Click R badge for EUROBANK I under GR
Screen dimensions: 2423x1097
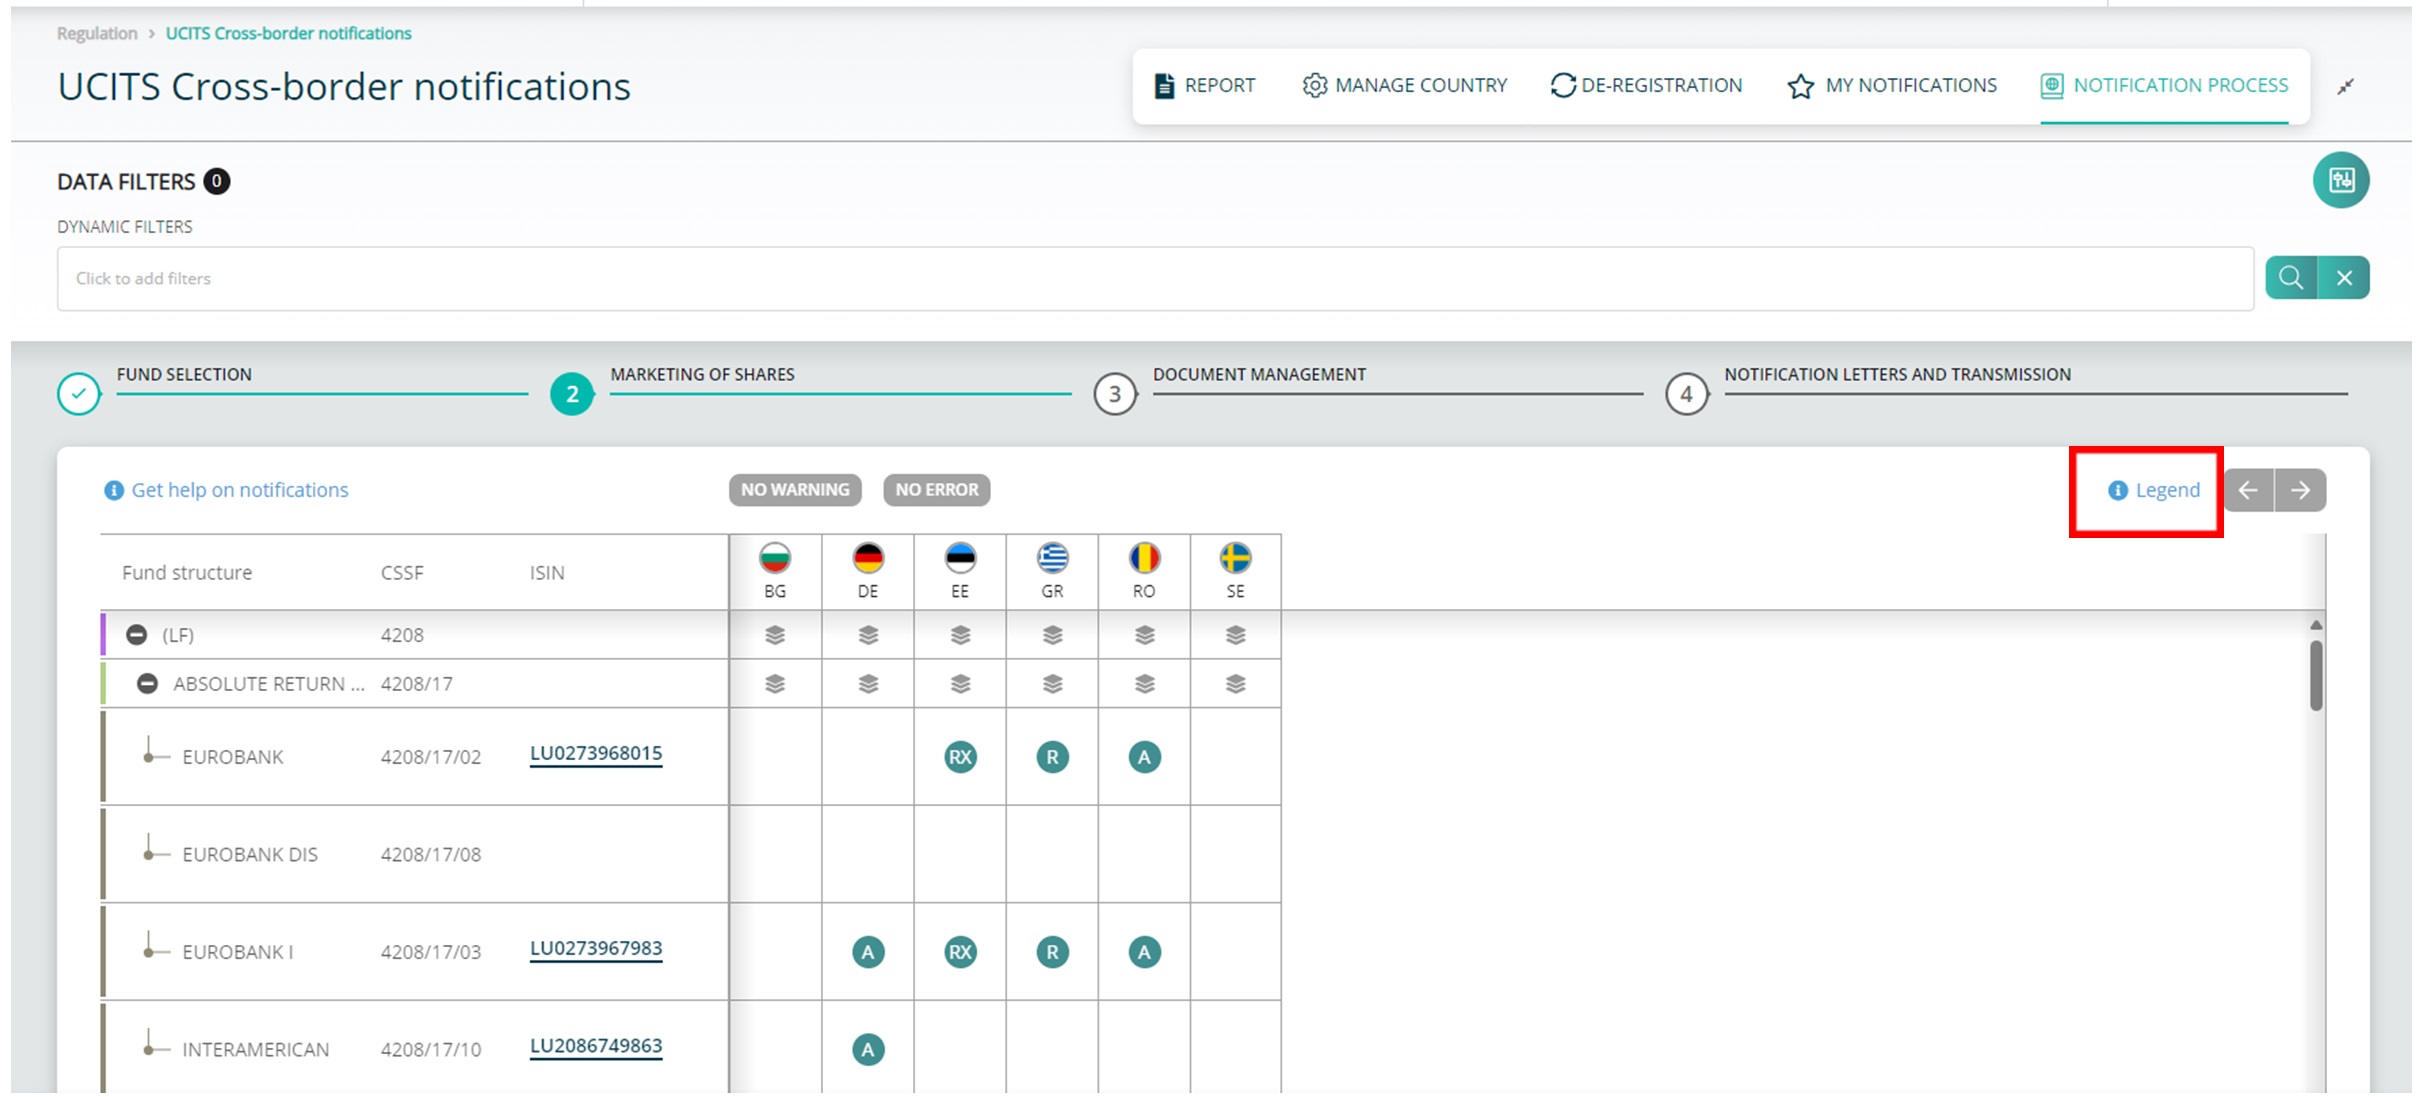(x=1052, y=952)
